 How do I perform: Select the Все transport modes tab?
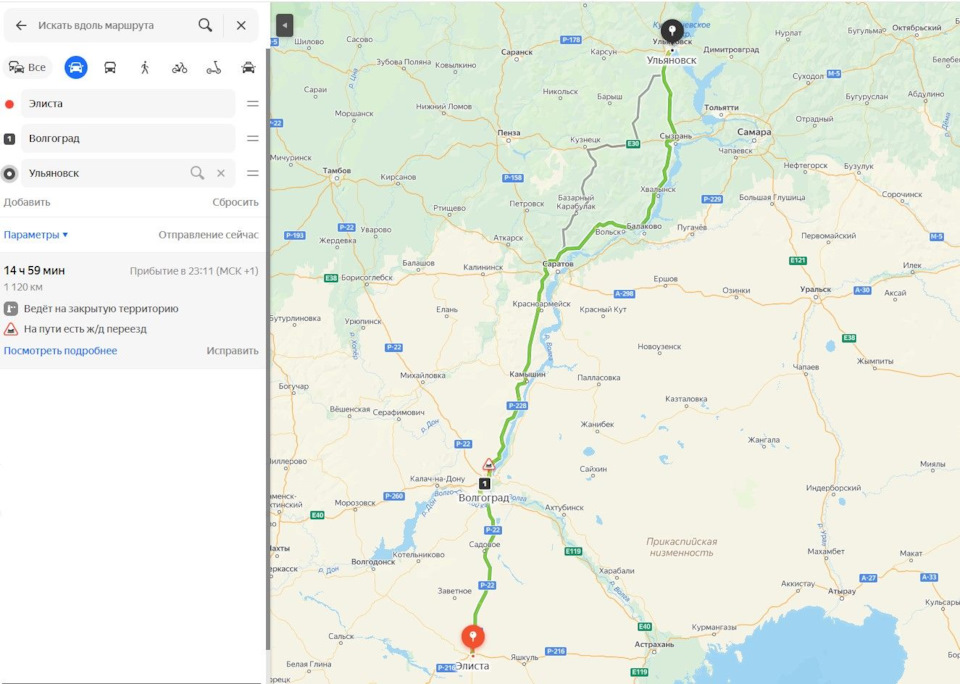[x=28, y=67]
